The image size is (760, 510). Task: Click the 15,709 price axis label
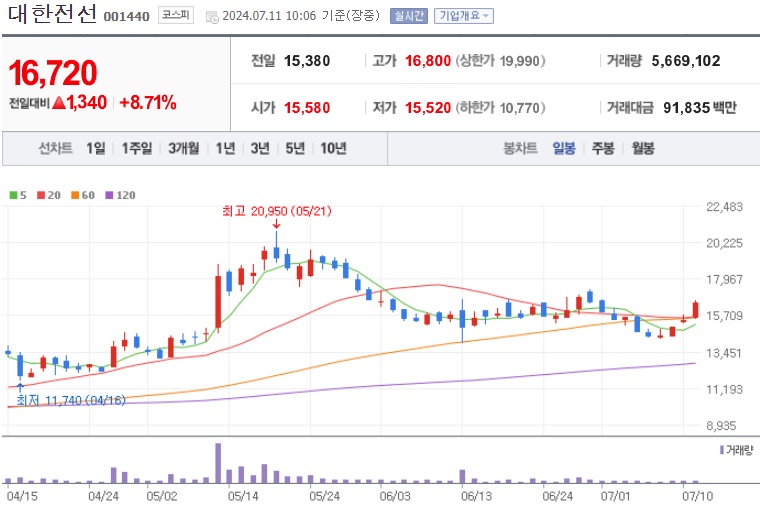(x=724, y=316)
